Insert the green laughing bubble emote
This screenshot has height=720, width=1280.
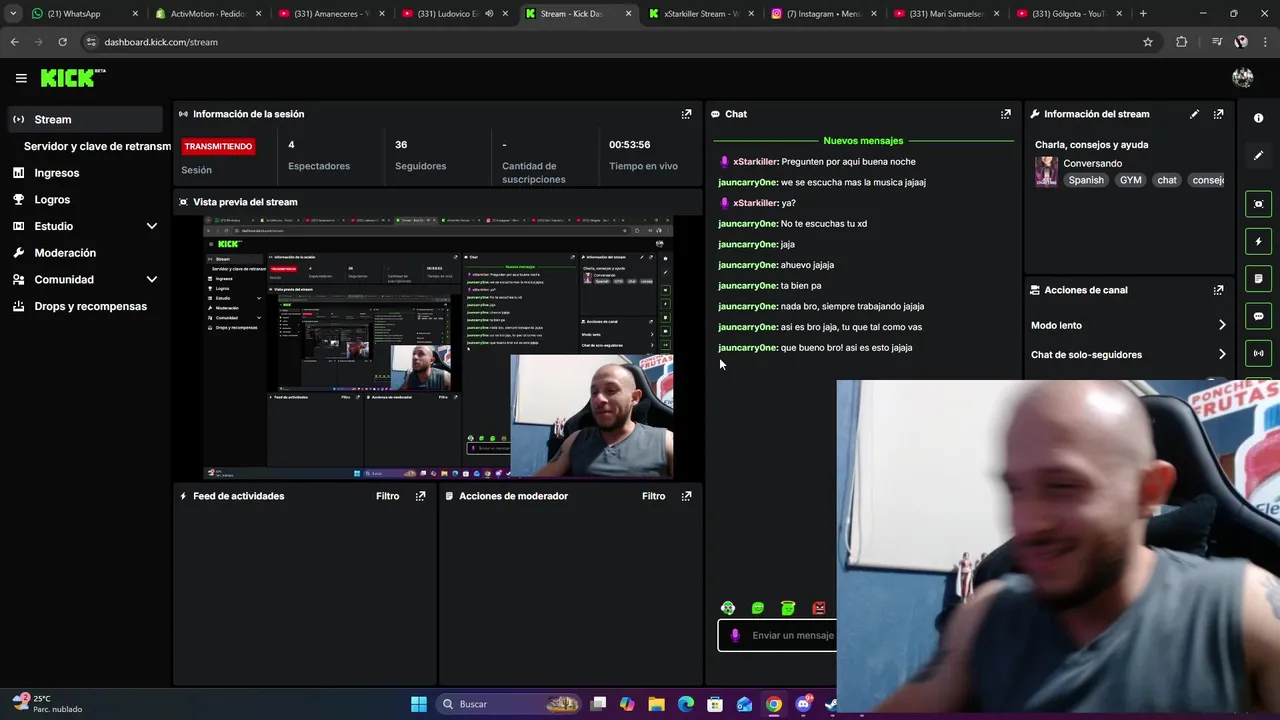tap(758, 608)
